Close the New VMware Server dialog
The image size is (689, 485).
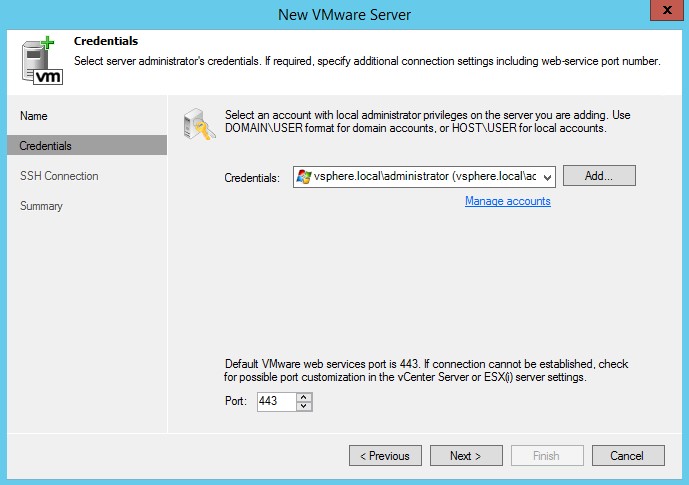(667, 10)
